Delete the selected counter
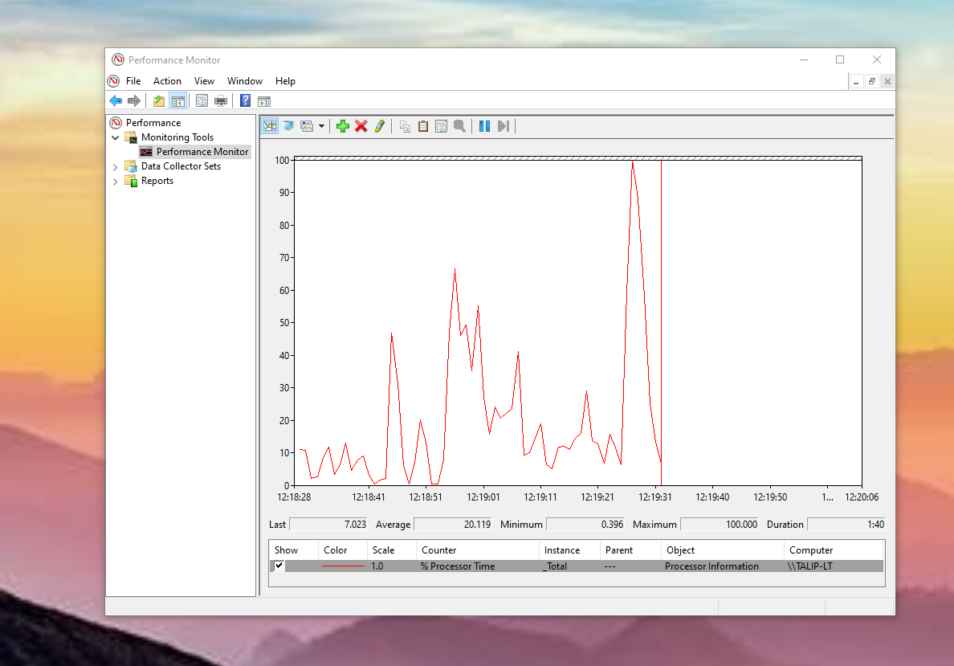This screenshot has height=666, width=954. point(361,126)
